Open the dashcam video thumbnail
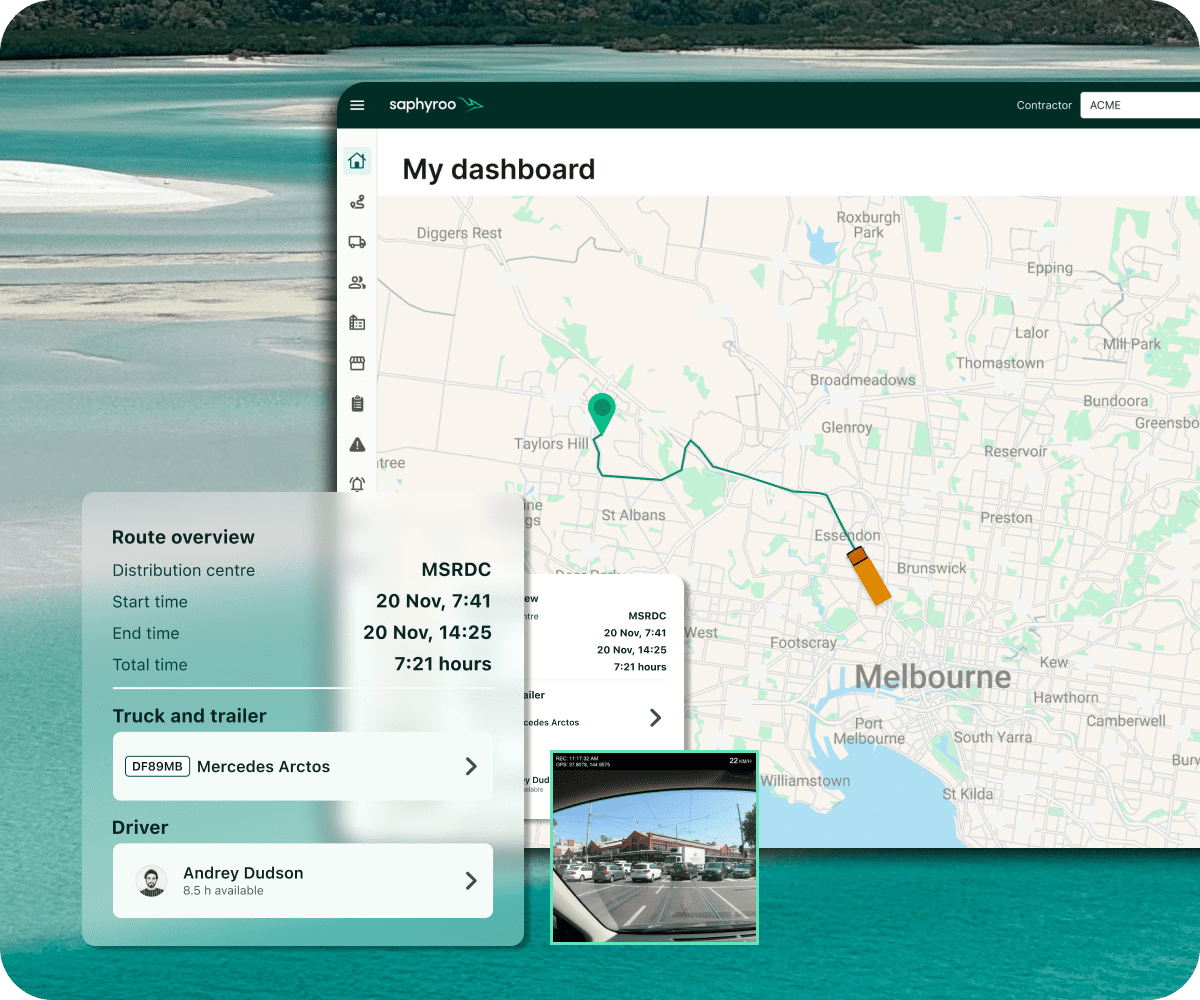This screenshot has width=1200, height=1000. pyautogui.click(x=654, y=847)
